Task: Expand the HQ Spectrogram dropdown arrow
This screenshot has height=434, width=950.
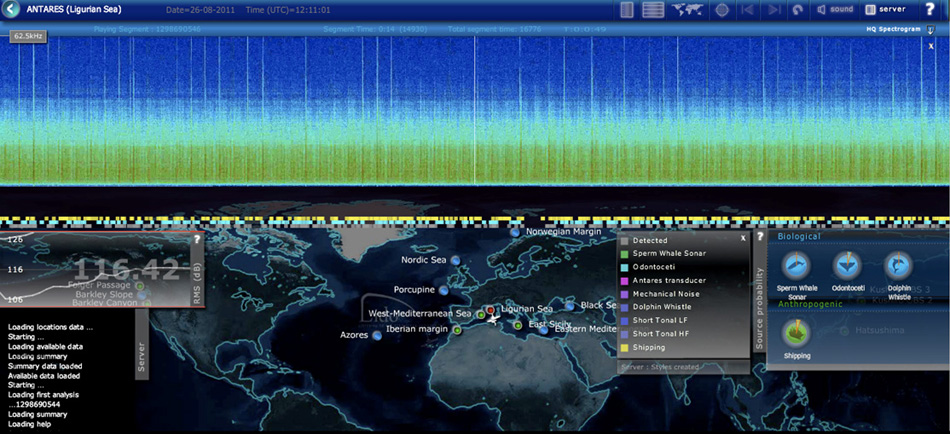Action: [931, 30]
